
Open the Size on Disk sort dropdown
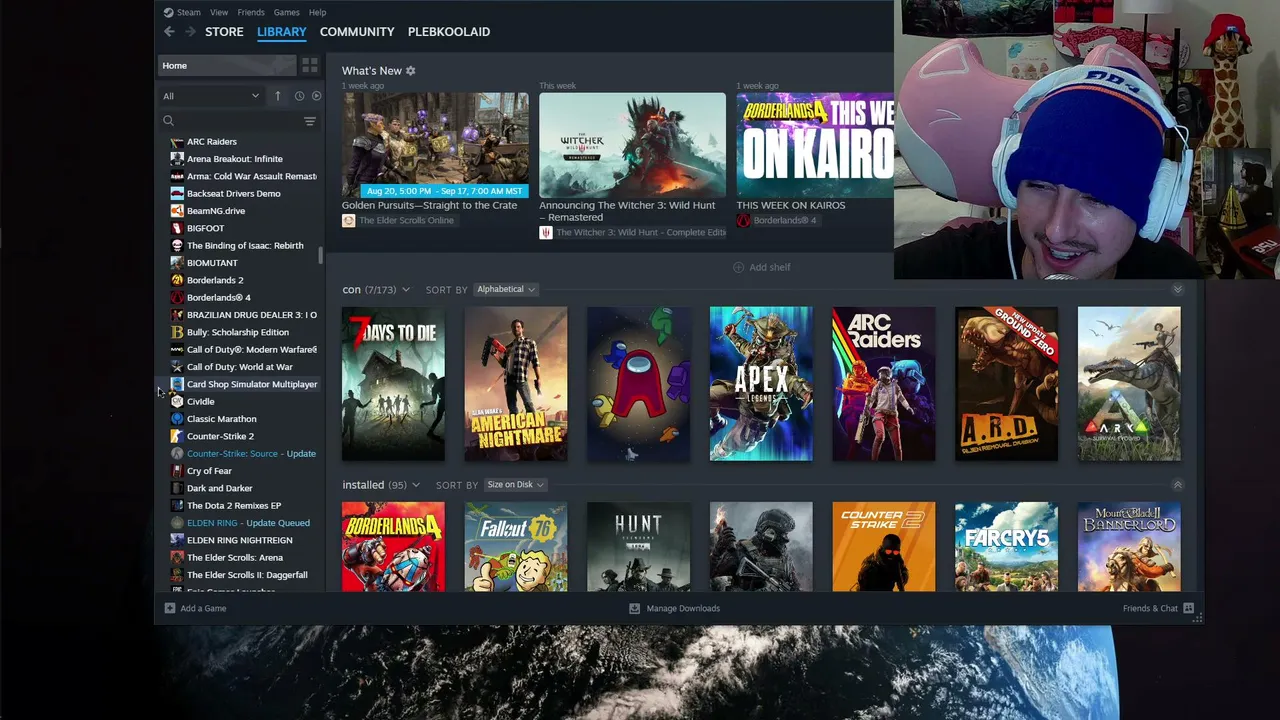[x=515, y=485]
